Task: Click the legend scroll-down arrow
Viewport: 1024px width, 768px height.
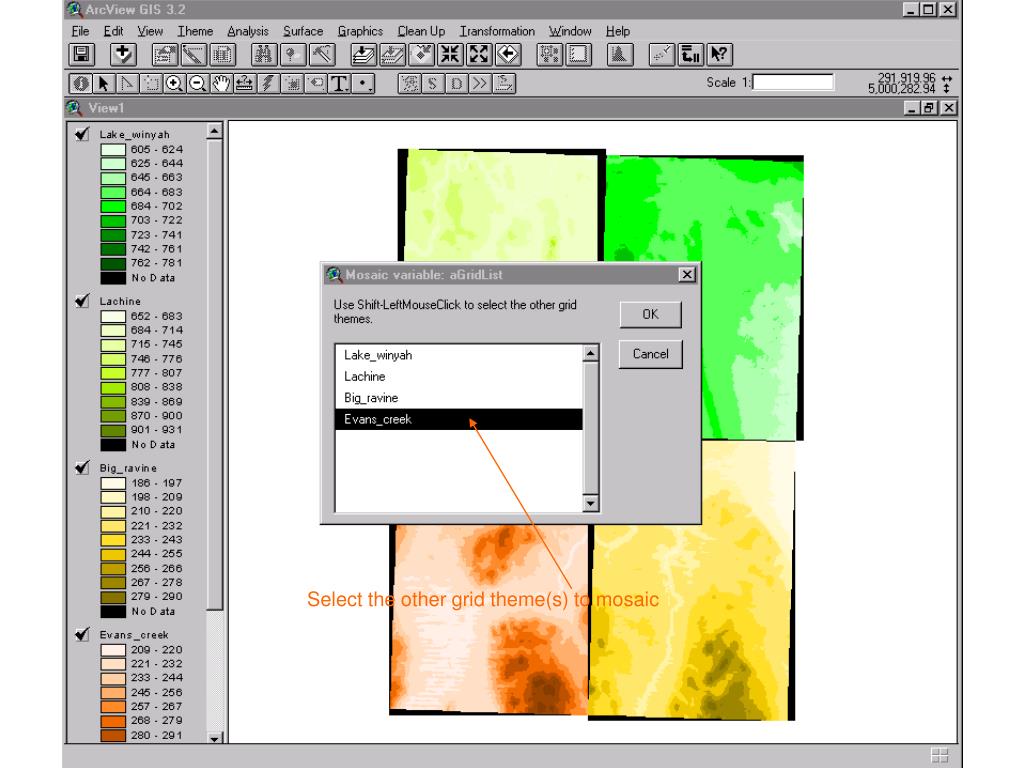Action: 214,738
